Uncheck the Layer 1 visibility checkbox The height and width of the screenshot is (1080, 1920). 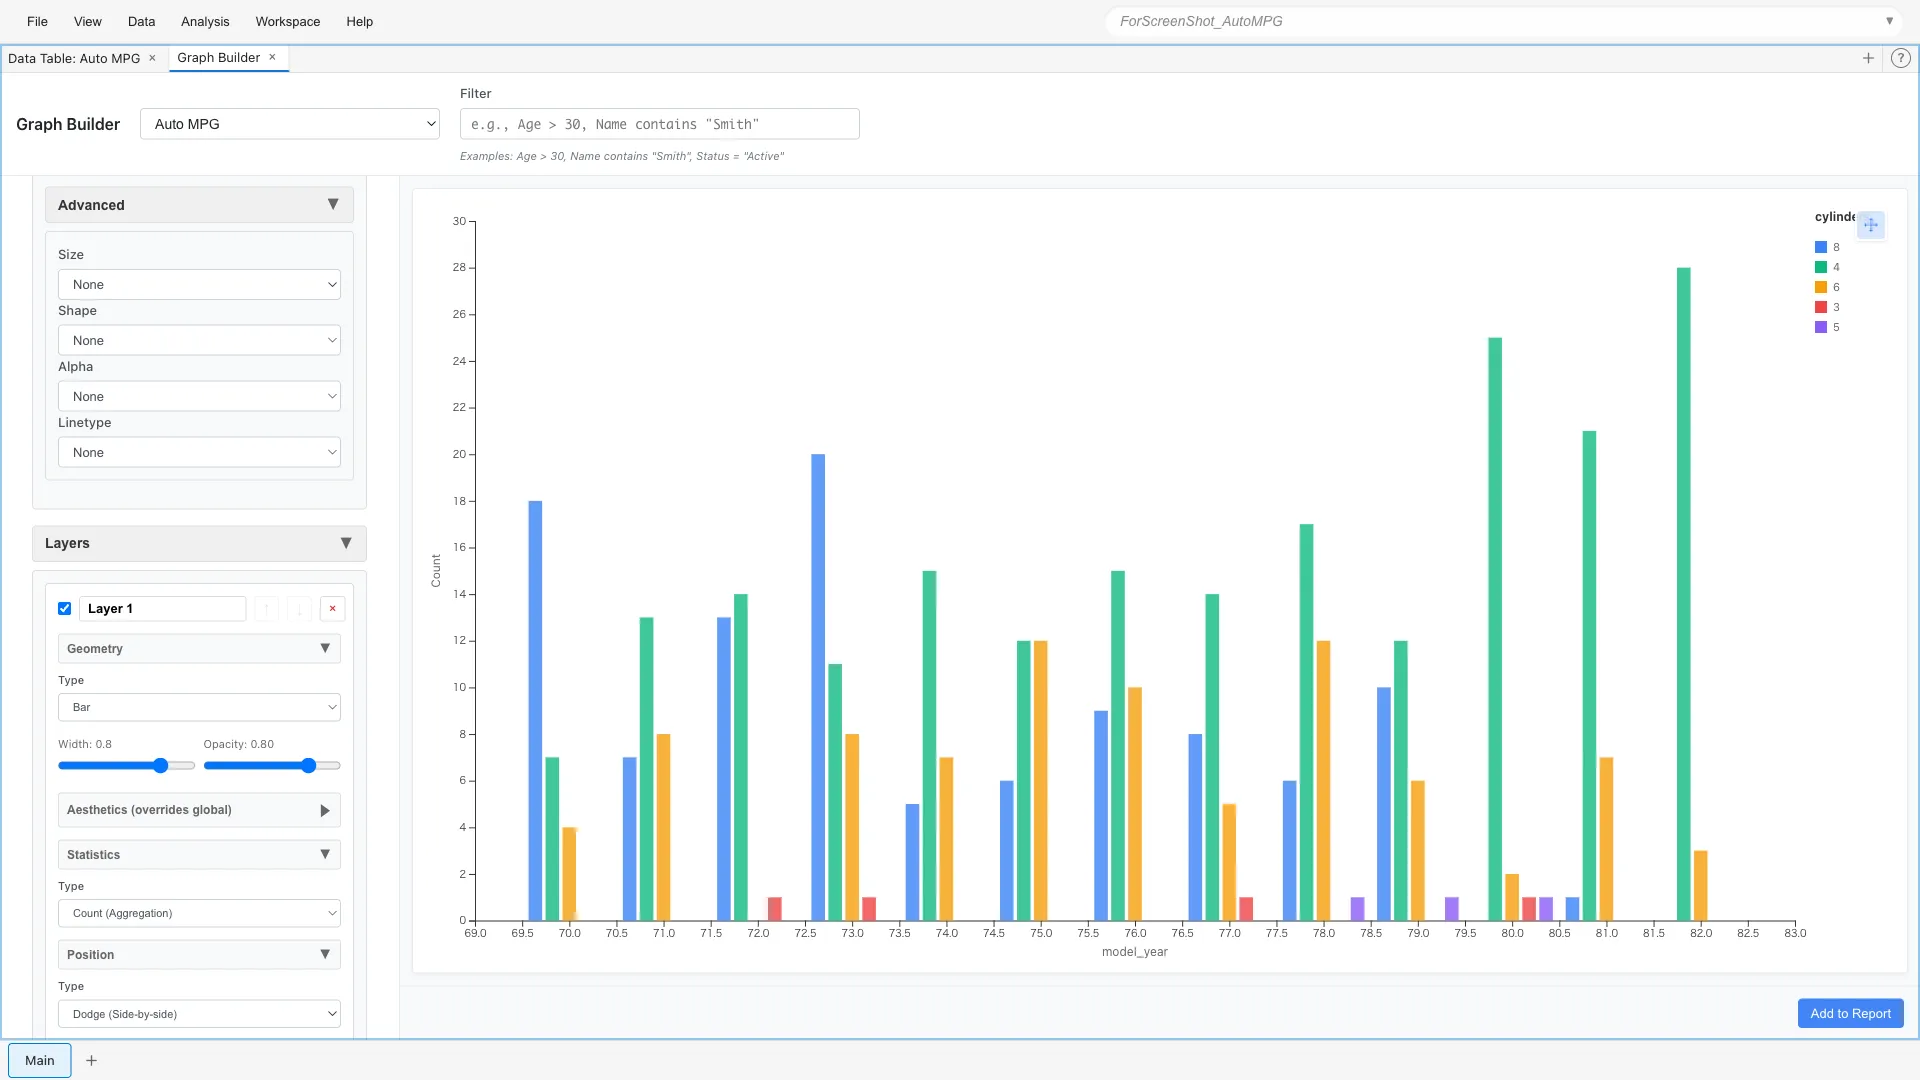coord(64,608)
